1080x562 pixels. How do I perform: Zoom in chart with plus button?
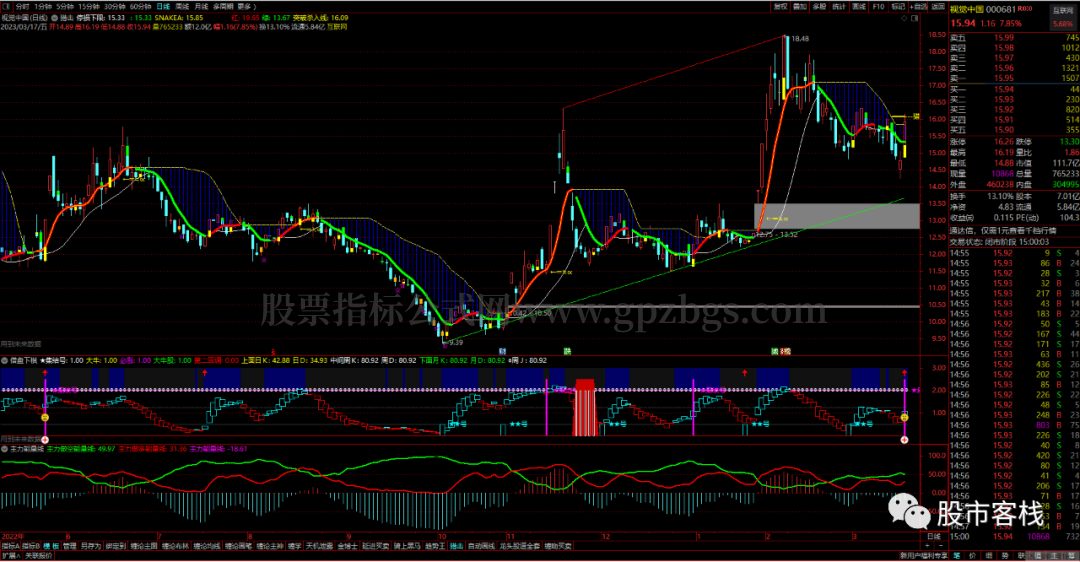coord(929,545)
